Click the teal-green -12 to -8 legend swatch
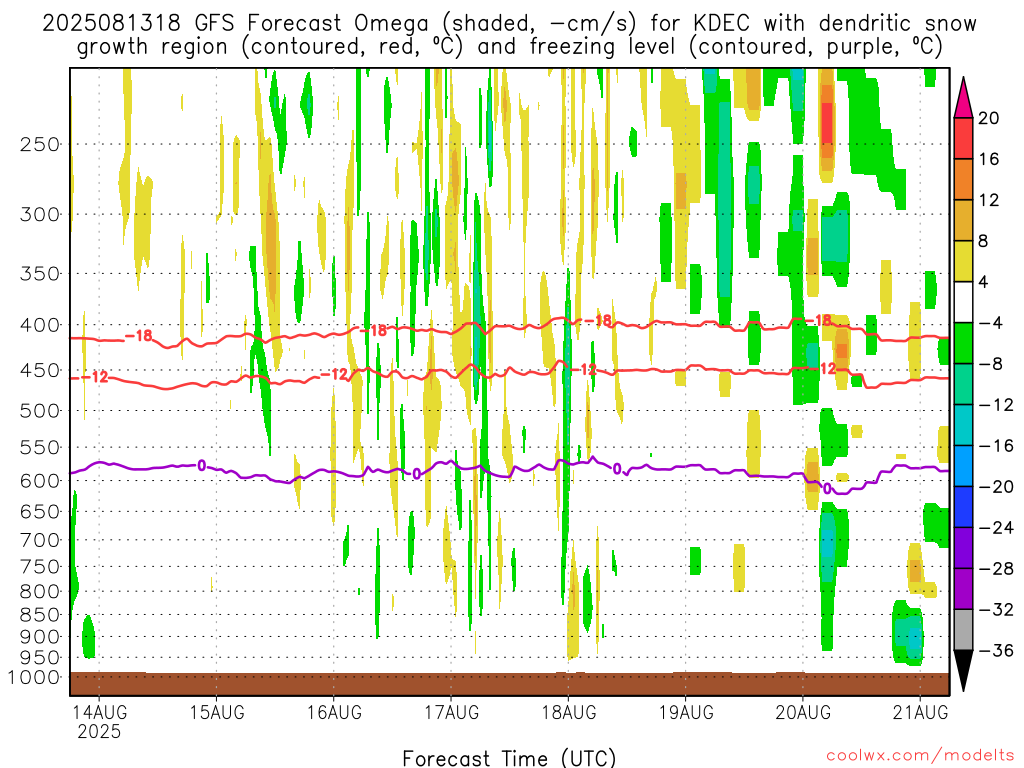The height and width of the screenshot is (768, 1024). pos(963,384)
